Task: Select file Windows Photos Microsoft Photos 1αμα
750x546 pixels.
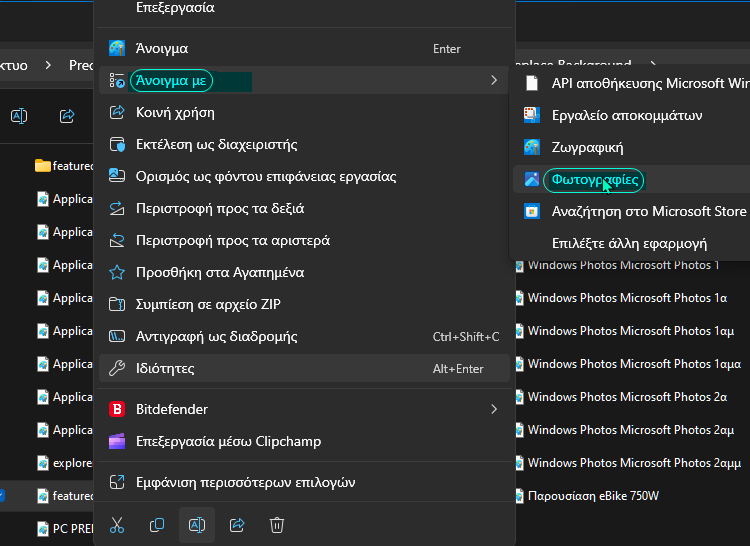Action: (x=634, y=364)
